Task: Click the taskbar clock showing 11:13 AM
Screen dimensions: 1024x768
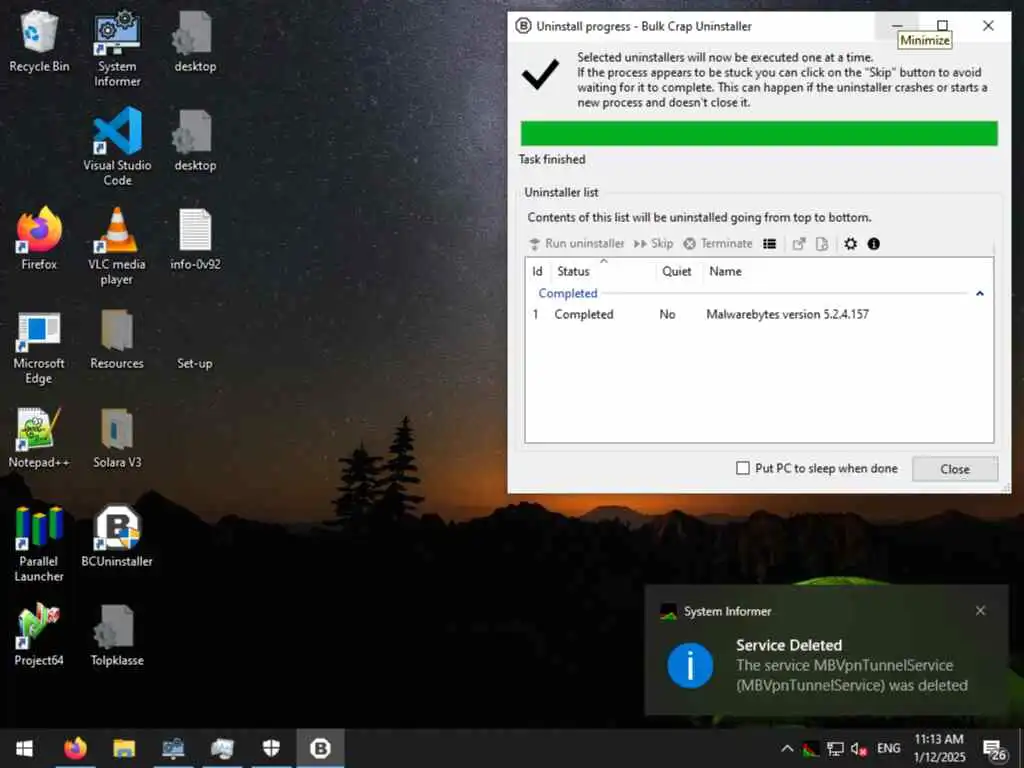Action: point(938,748)
